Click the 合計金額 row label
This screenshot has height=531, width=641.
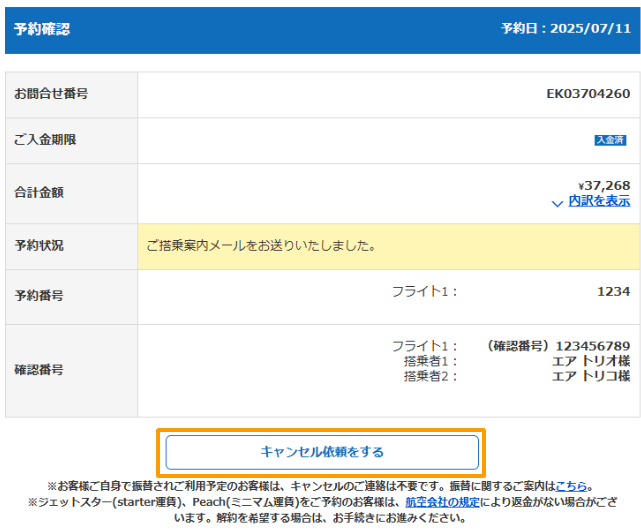pyautogui.click(x=39, y=192)
